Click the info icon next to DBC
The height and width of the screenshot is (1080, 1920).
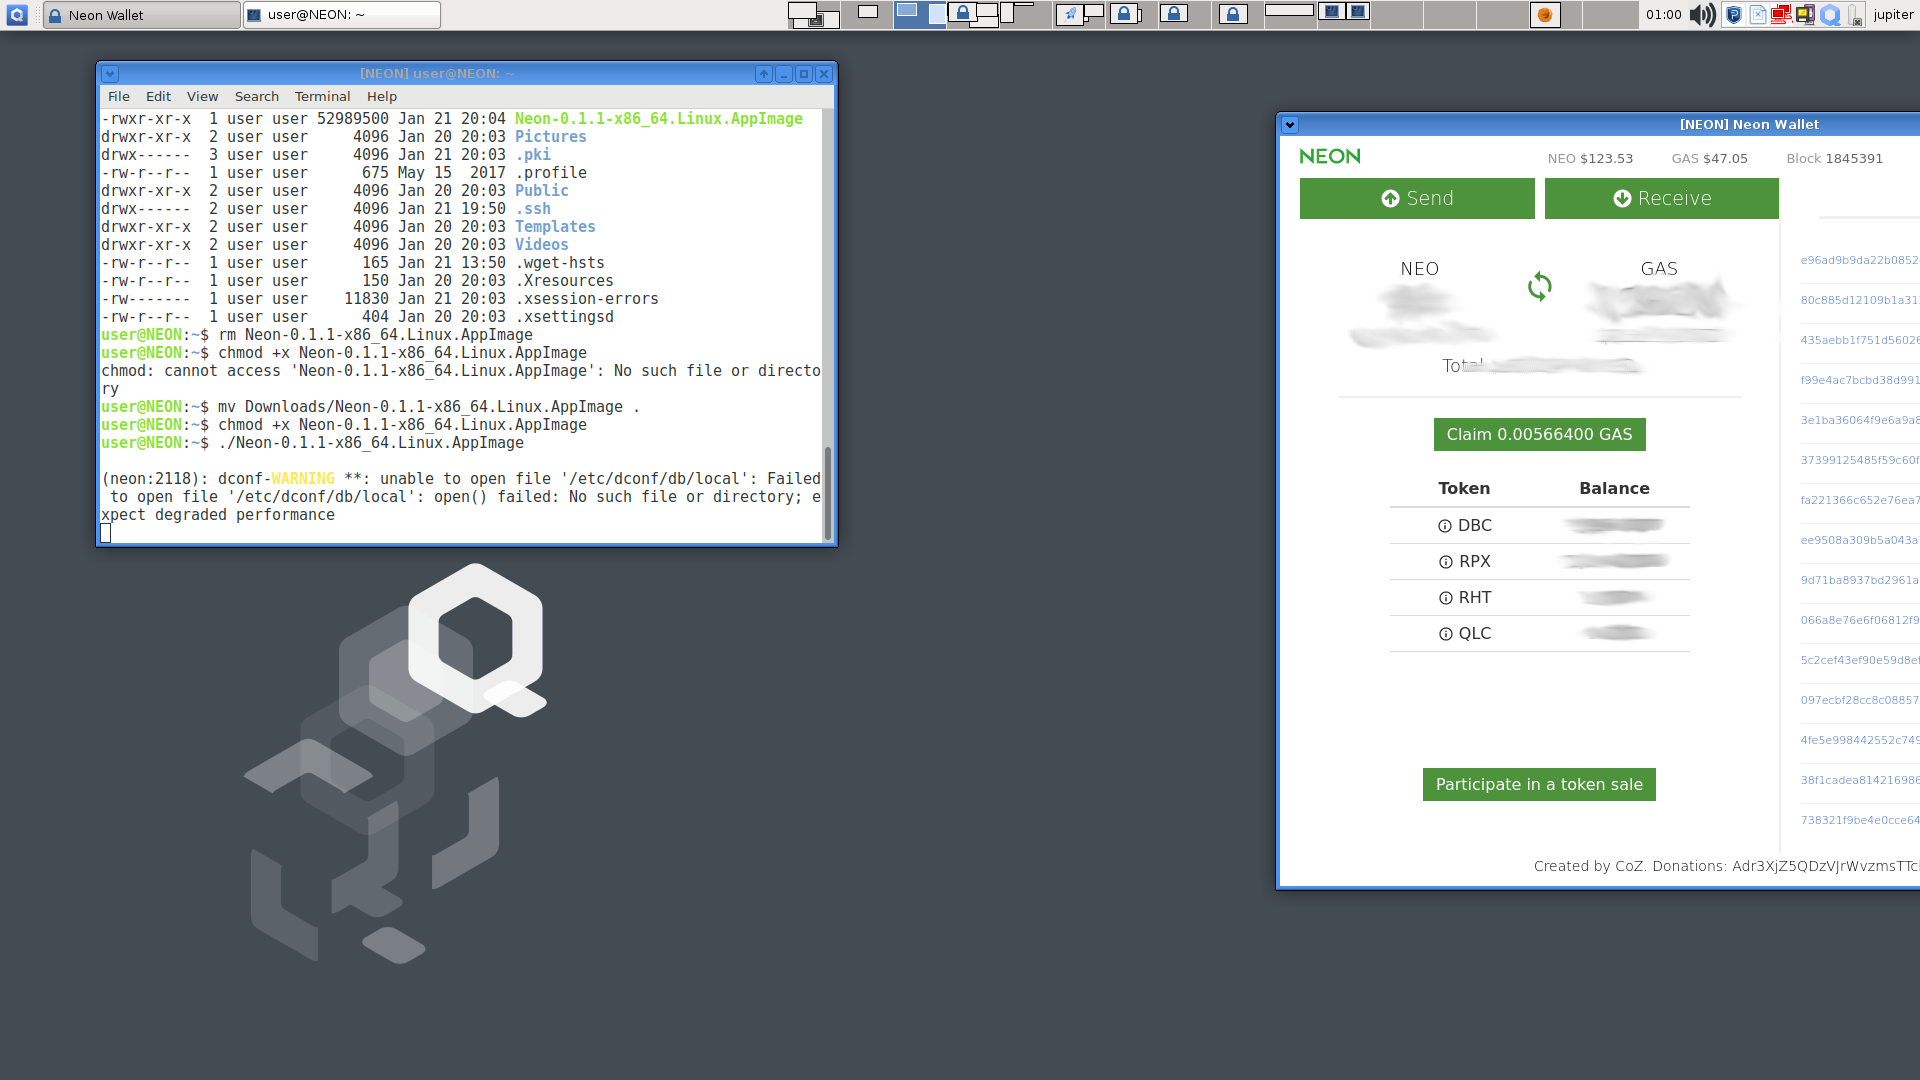click(x=1444, y=526)
